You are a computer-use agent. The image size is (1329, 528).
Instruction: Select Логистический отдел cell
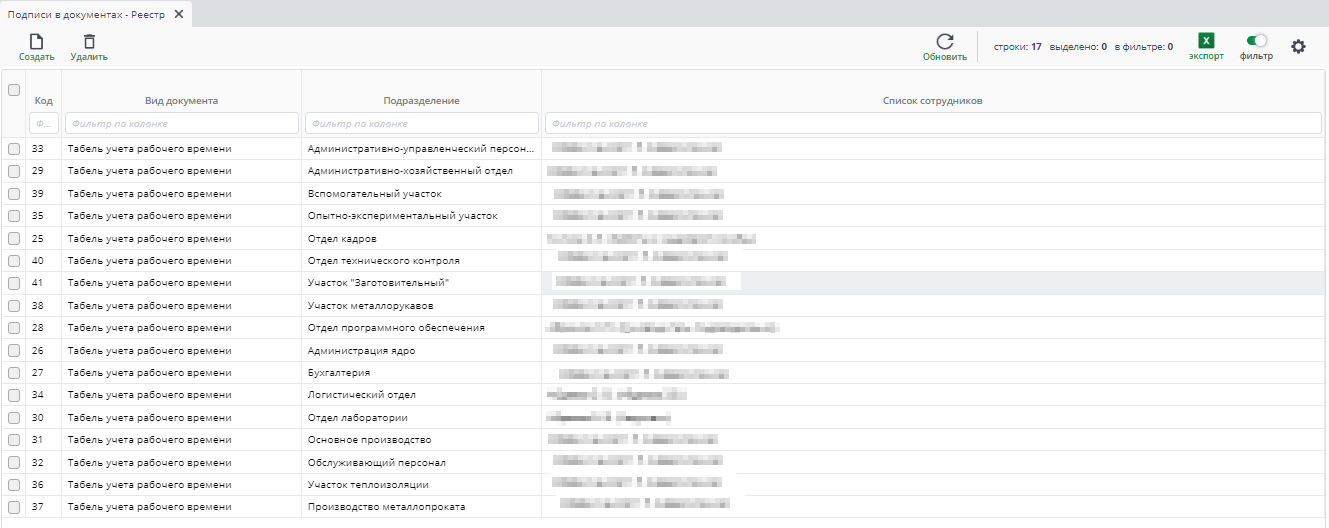pos(422,395)
